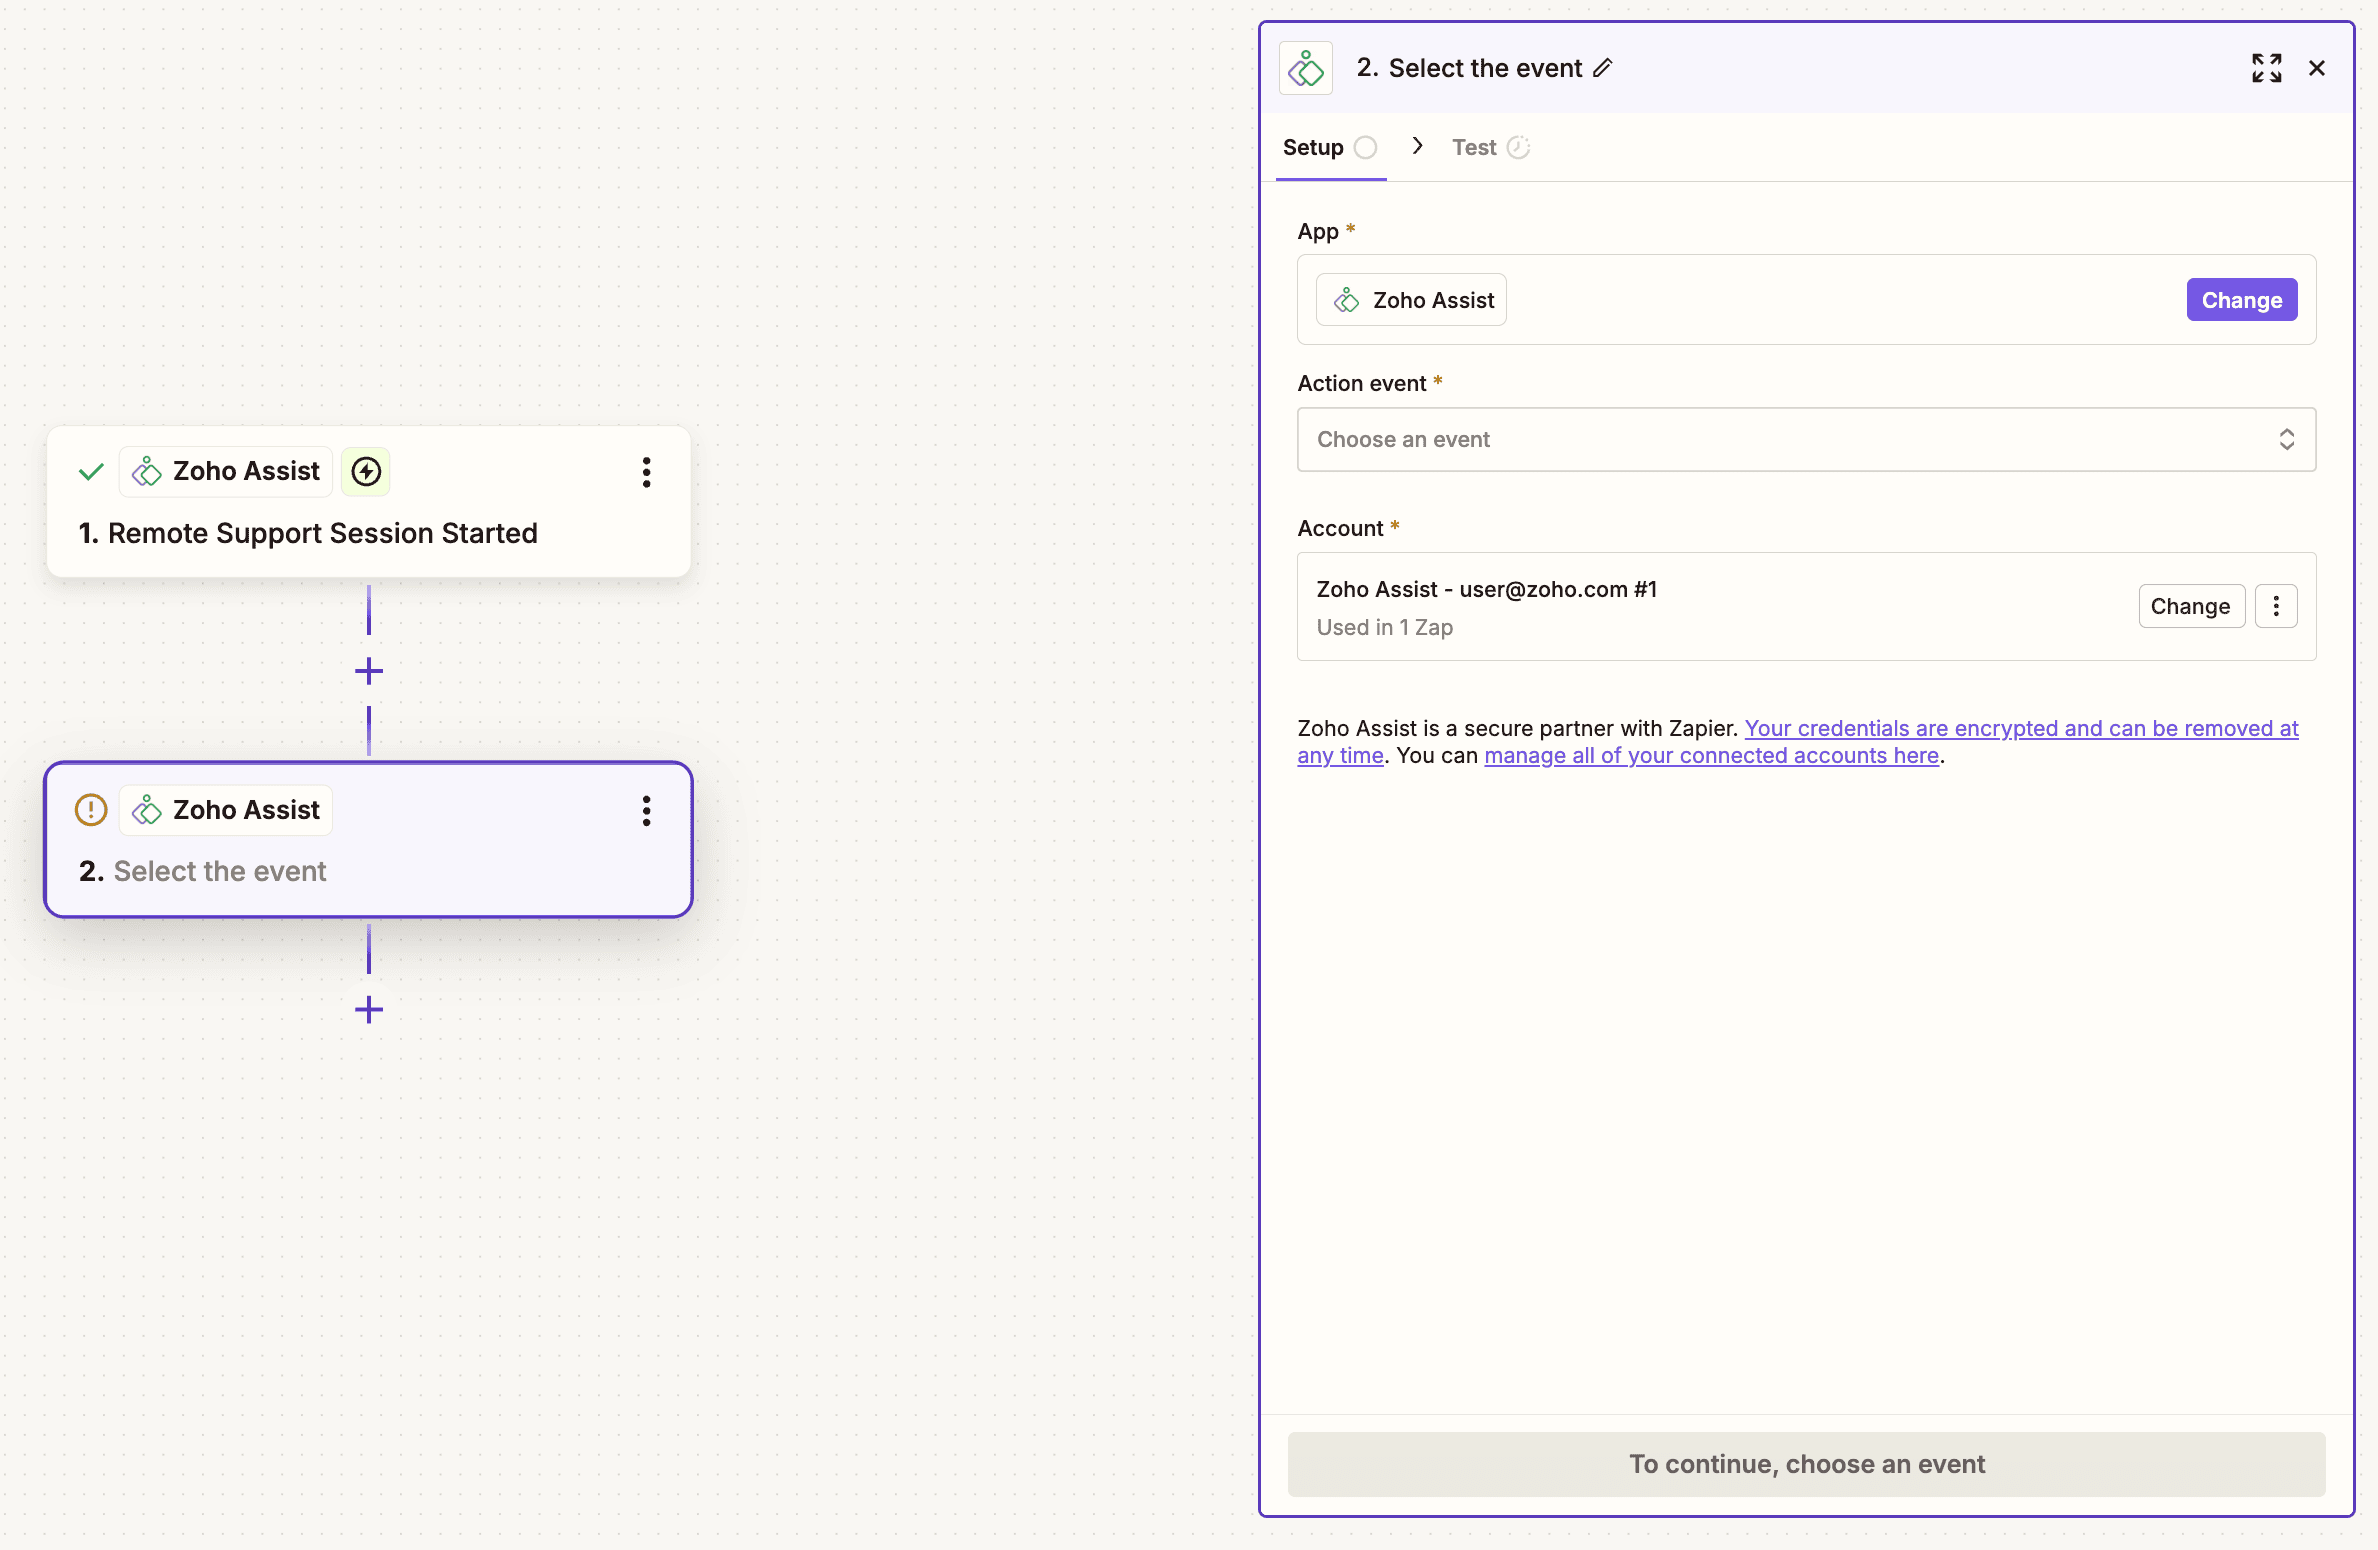Open manage all connected accounts link

[1711, 756]
